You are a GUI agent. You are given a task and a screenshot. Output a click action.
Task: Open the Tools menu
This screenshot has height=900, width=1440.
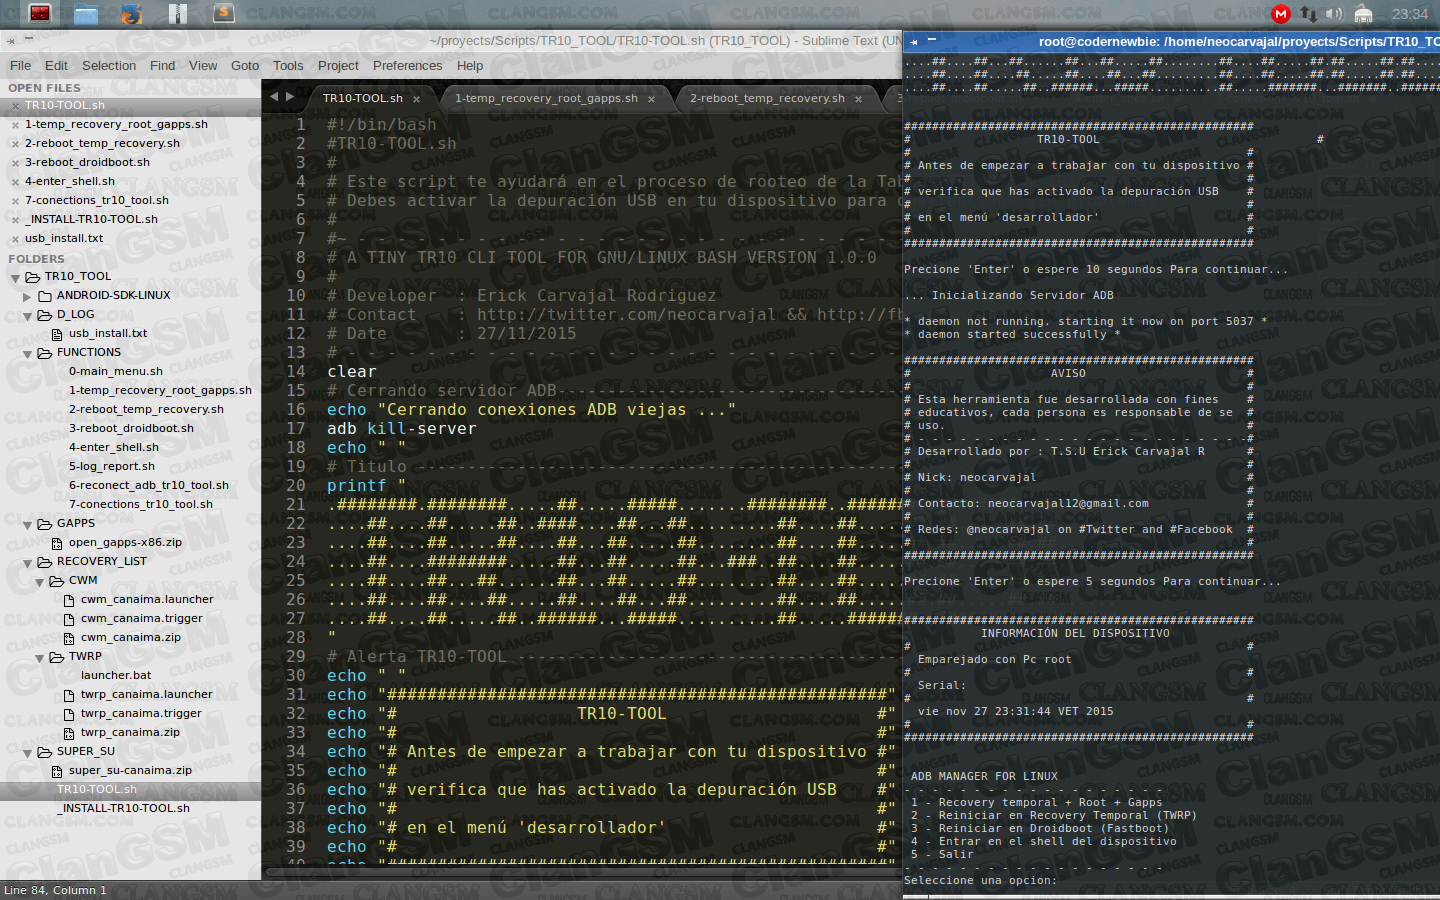288,66
